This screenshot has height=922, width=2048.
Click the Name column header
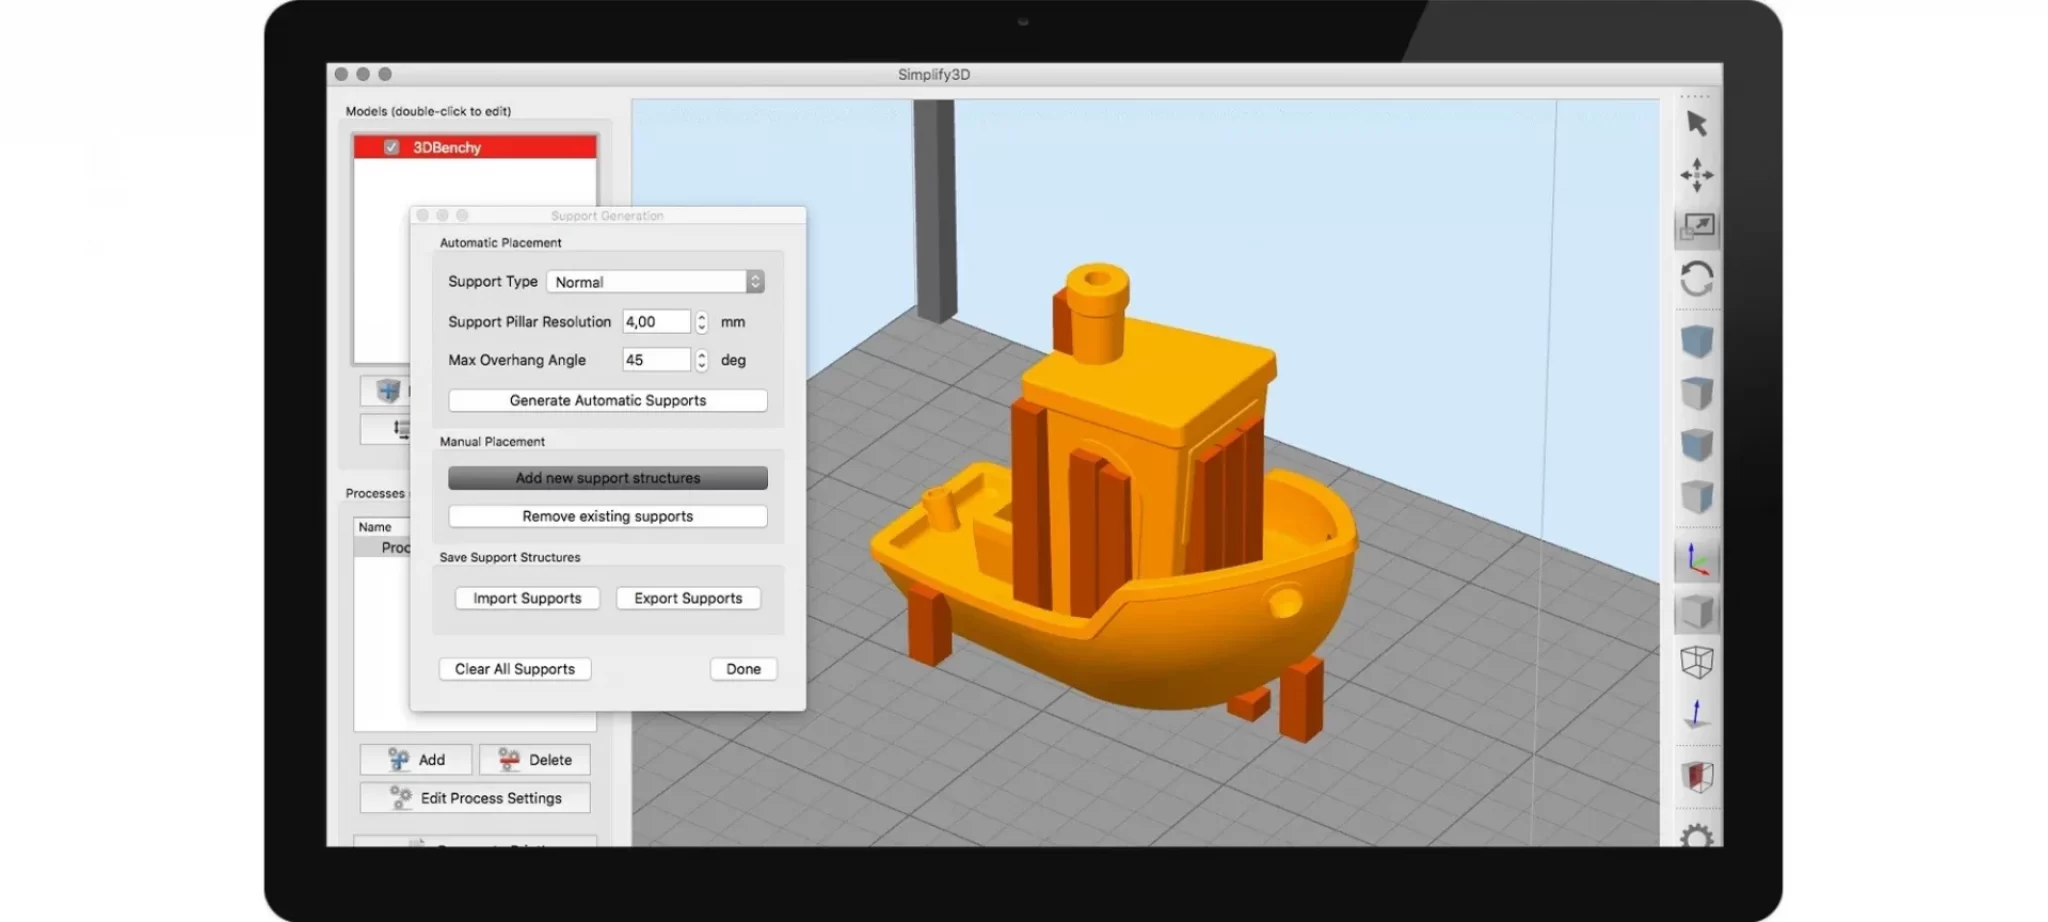click(382, 527)
